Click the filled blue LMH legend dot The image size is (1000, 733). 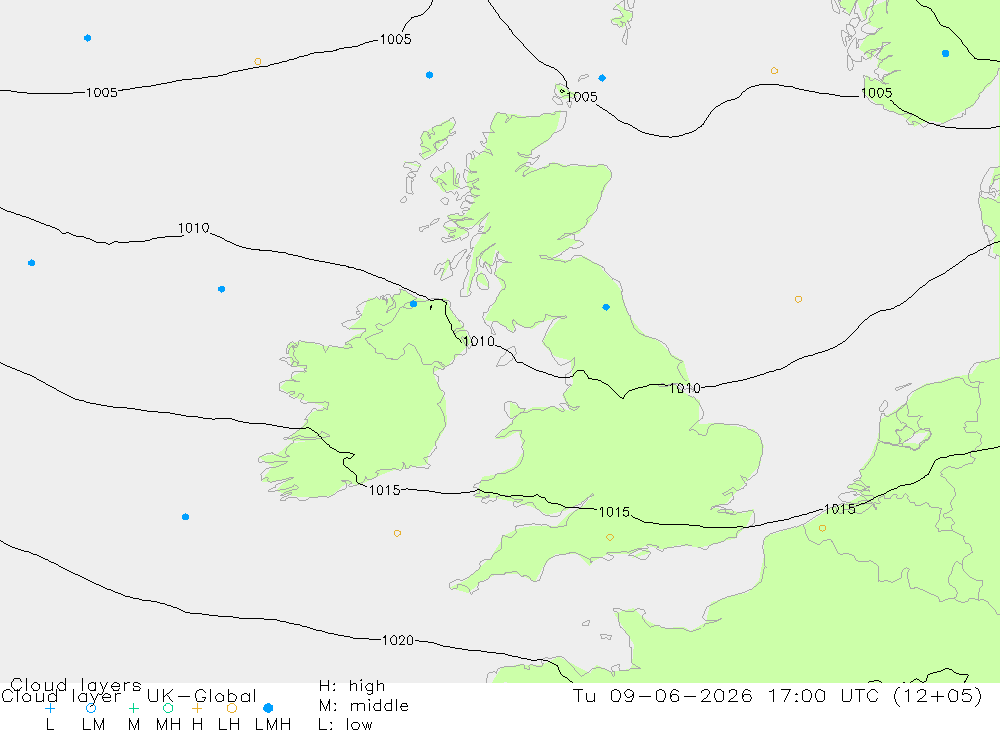[268, 708]
